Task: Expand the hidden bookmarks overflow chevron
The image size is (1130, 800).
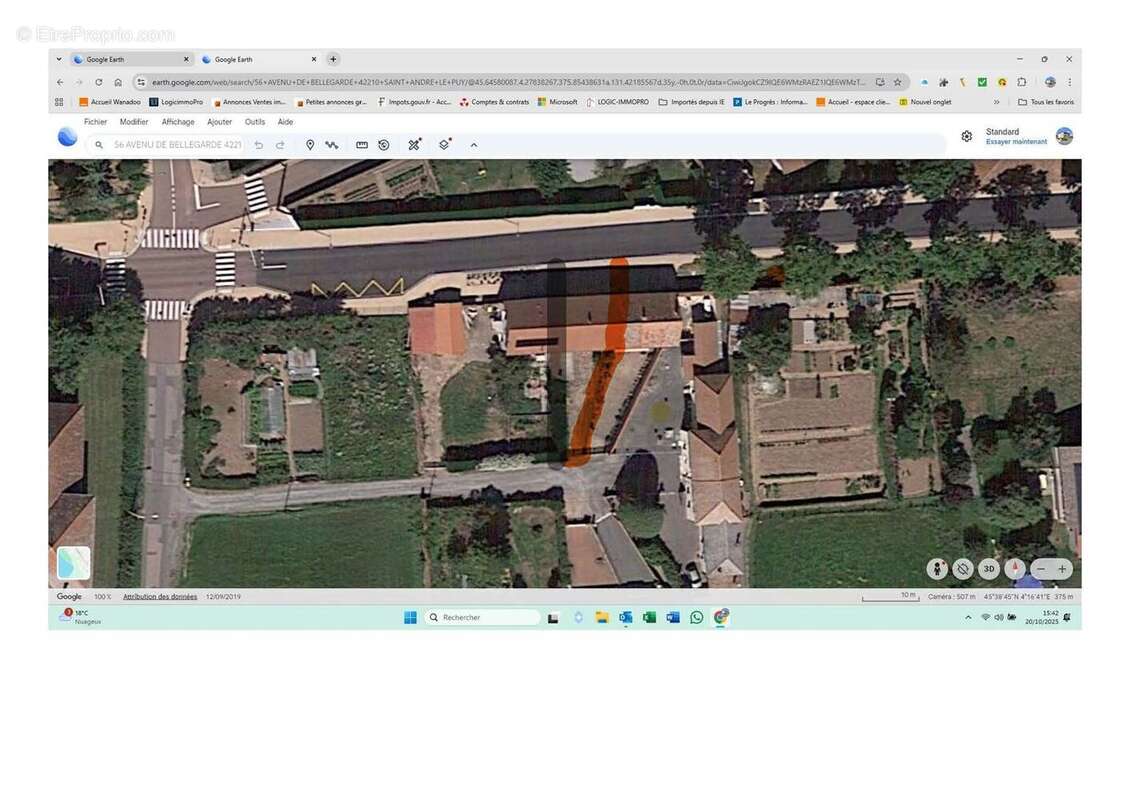Action: point(997,102)
